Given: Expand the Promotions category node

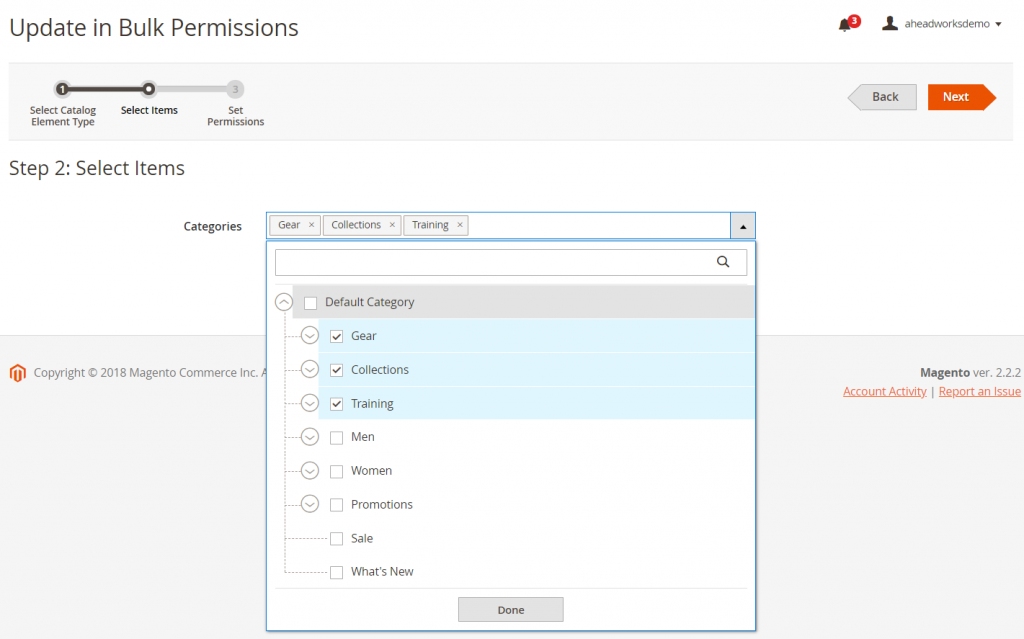Looking at the screenshot, I should tap(310, 505).
